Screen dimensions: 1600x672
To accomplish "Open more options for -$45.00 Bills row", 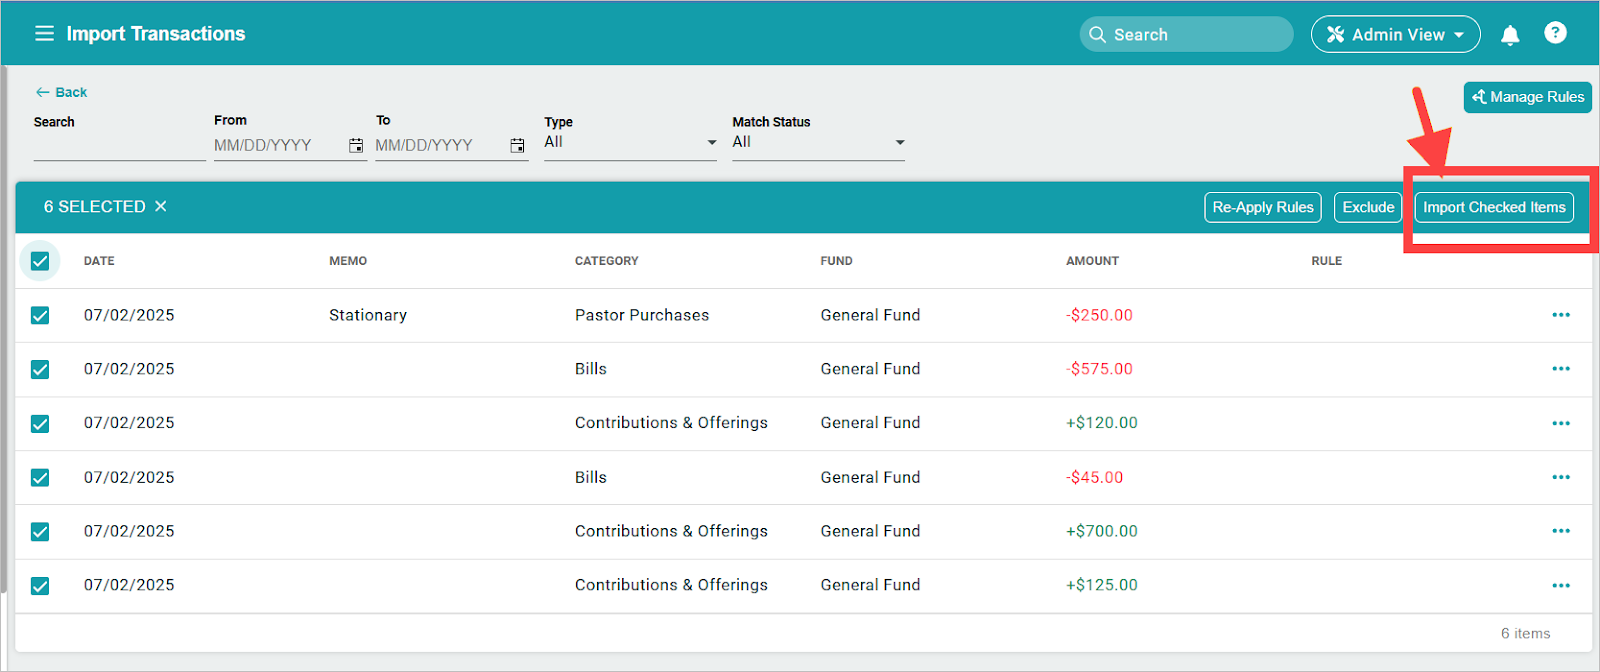I will pos(1560,478).
